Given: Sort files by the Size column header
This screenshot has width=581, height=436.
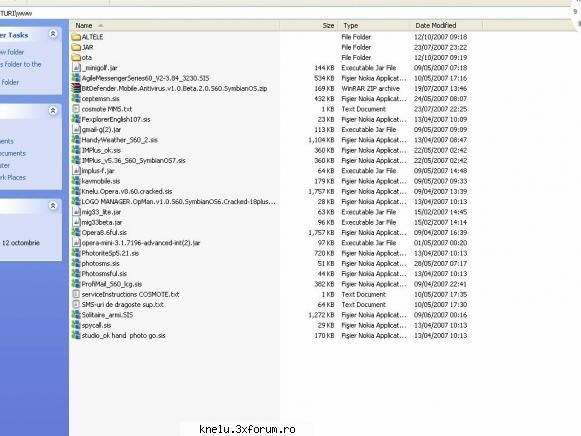Looking at the screenshot, I should (309, 26).
